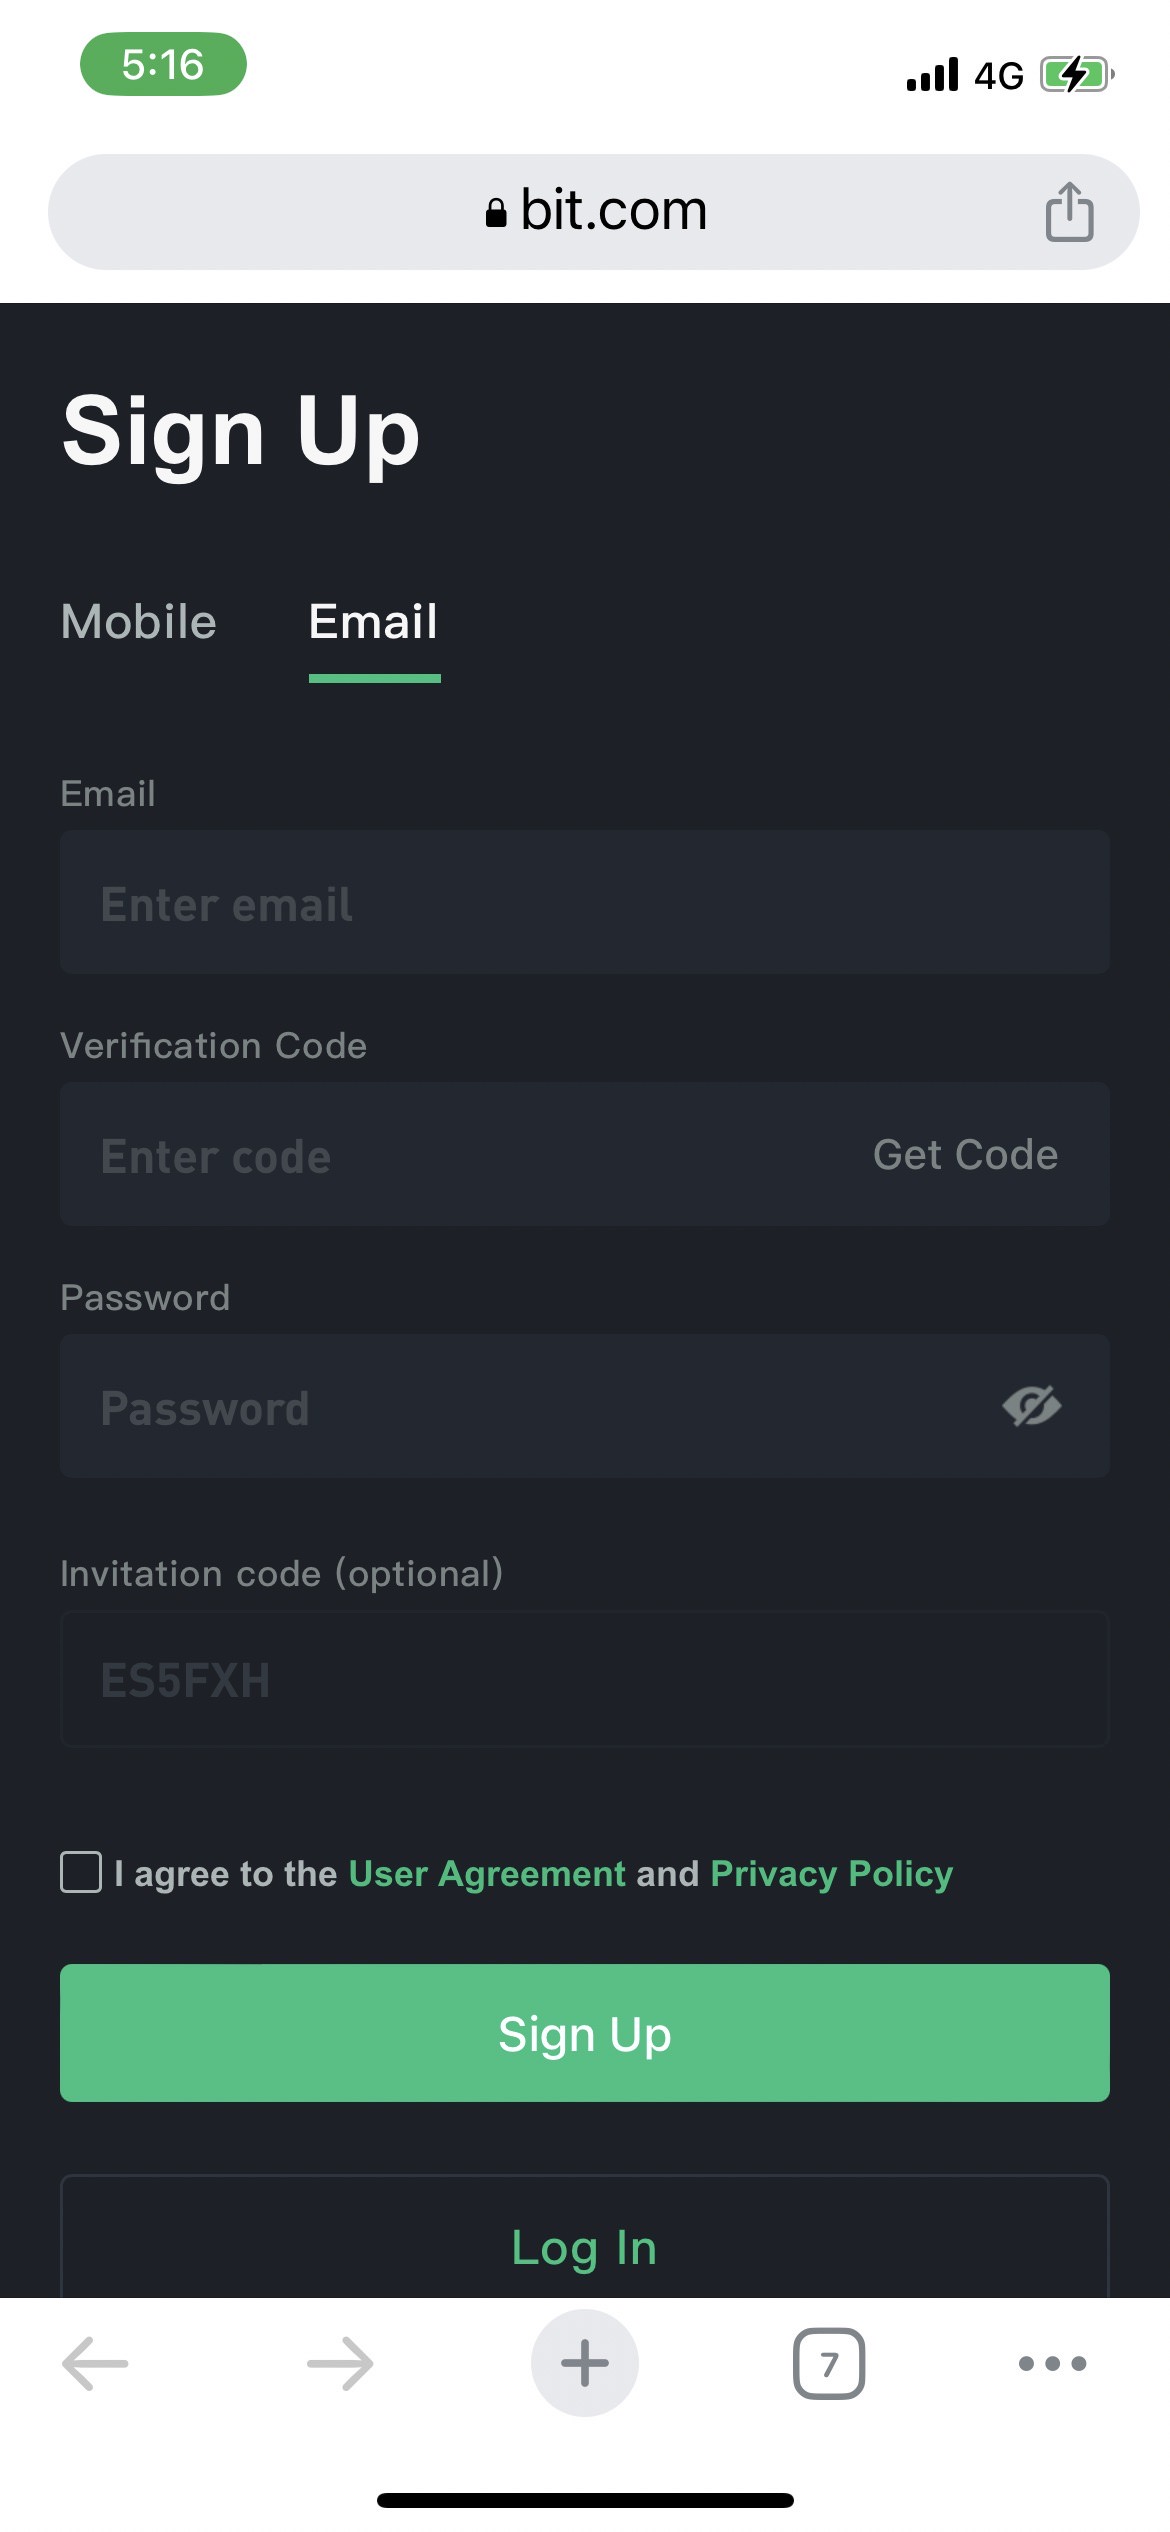Open the tab switcher showing 7 tabs

[829, 2364]
